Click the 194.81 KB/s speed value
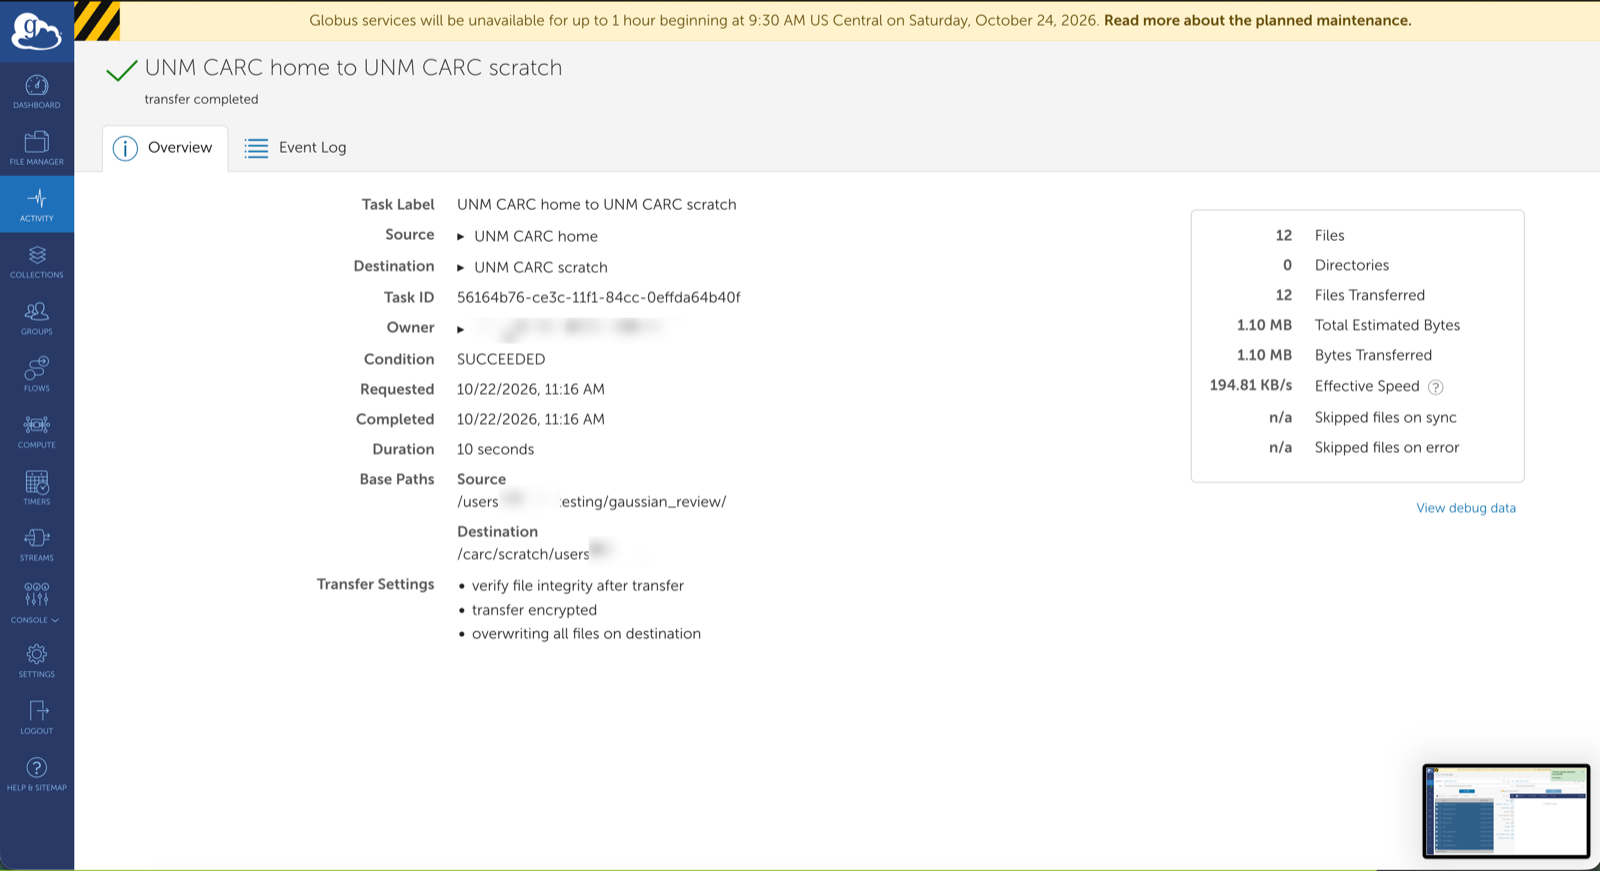The width and height of the screenshot is (1600, 871). click(x=1251, y=385)
